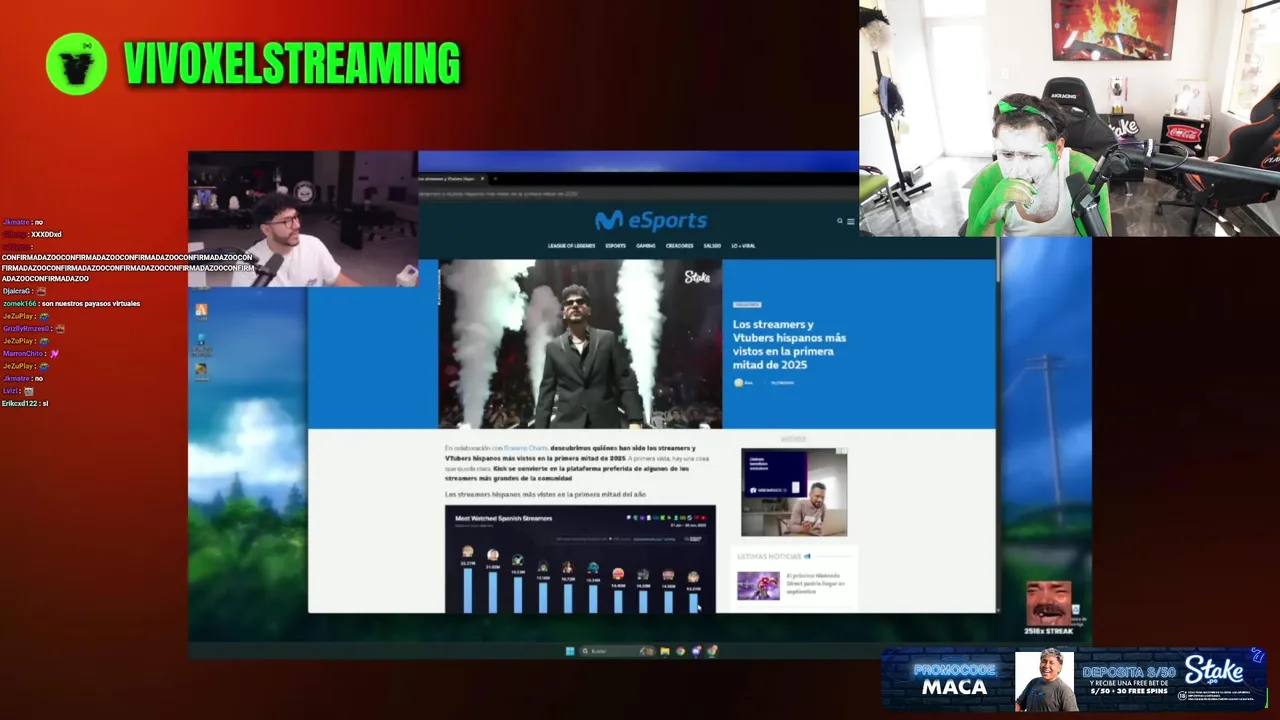Open the CREADORES nav item
Image resolution: width=1280 pixels, height=720 pixels.
point(679,245)
